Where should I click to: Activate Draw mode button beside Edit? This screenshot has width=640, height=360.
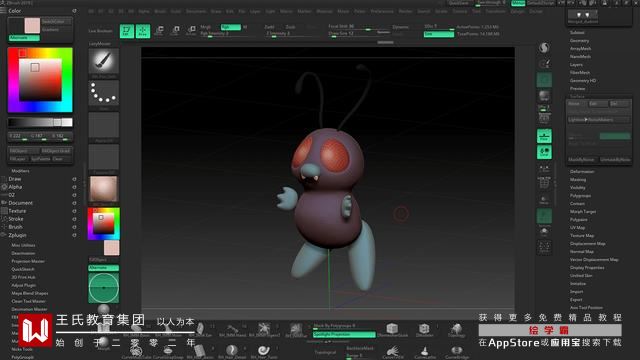point(143,31)
